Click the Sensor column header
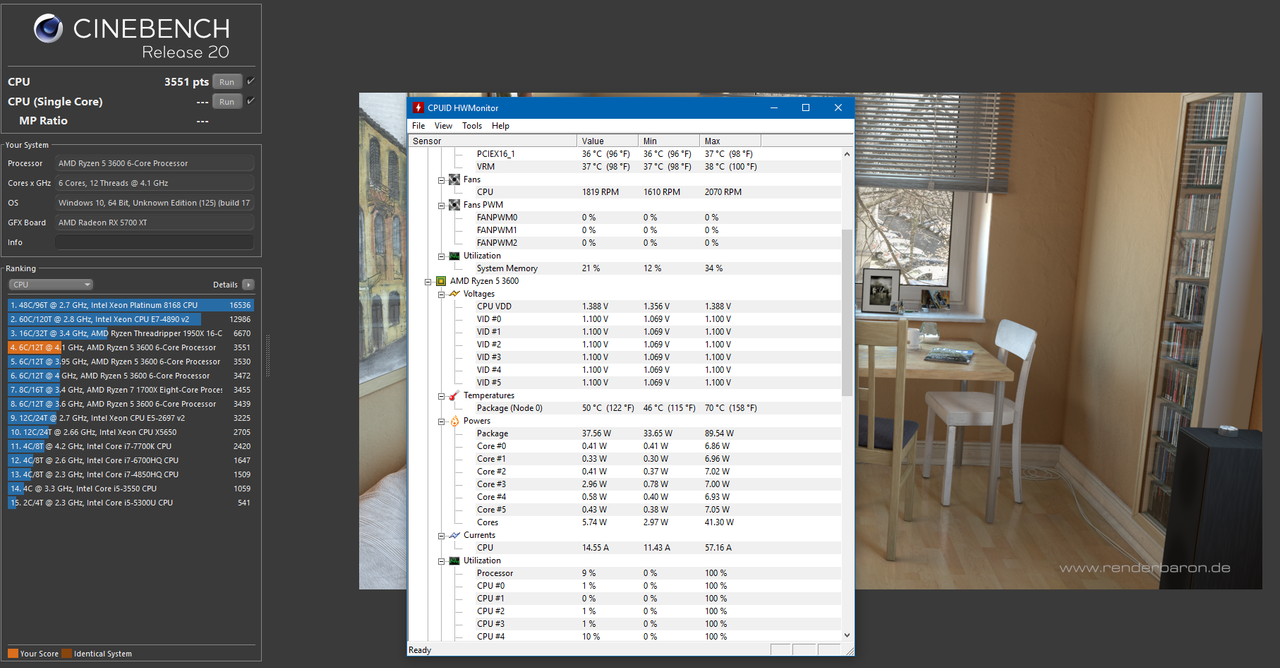The height and width of the screenshot is (668, 1280). point(493,141)
